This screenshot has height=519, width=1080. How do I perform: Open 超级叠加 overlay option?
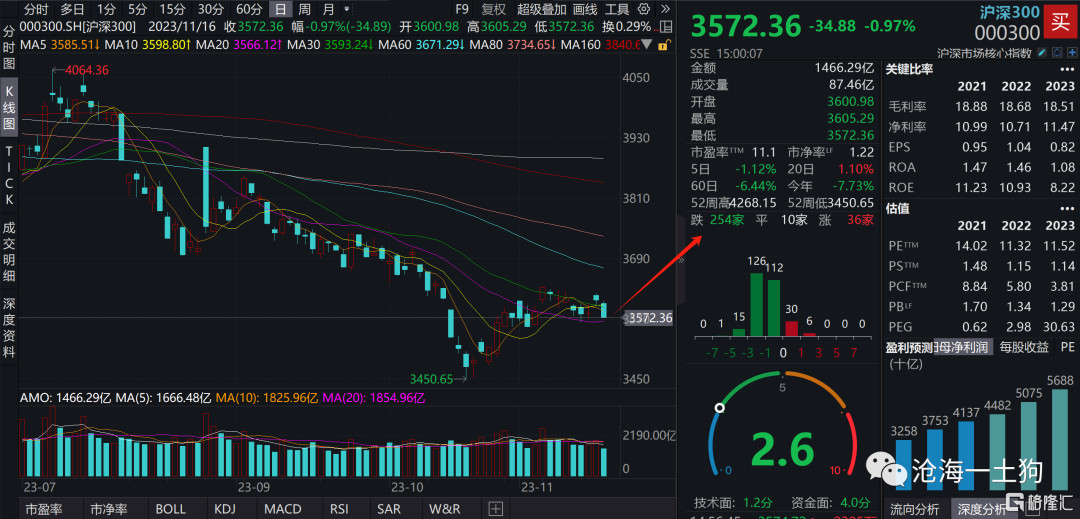(542, 9)
